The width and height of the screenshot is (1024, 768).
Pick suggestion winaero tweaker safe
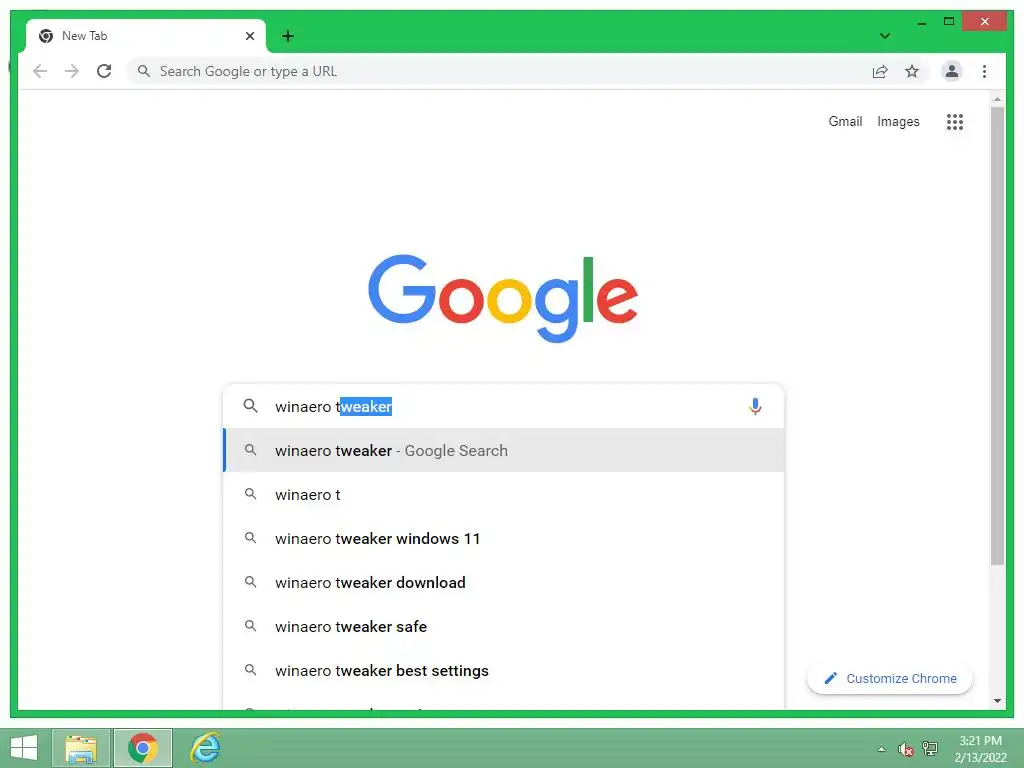tap(504, 626)
